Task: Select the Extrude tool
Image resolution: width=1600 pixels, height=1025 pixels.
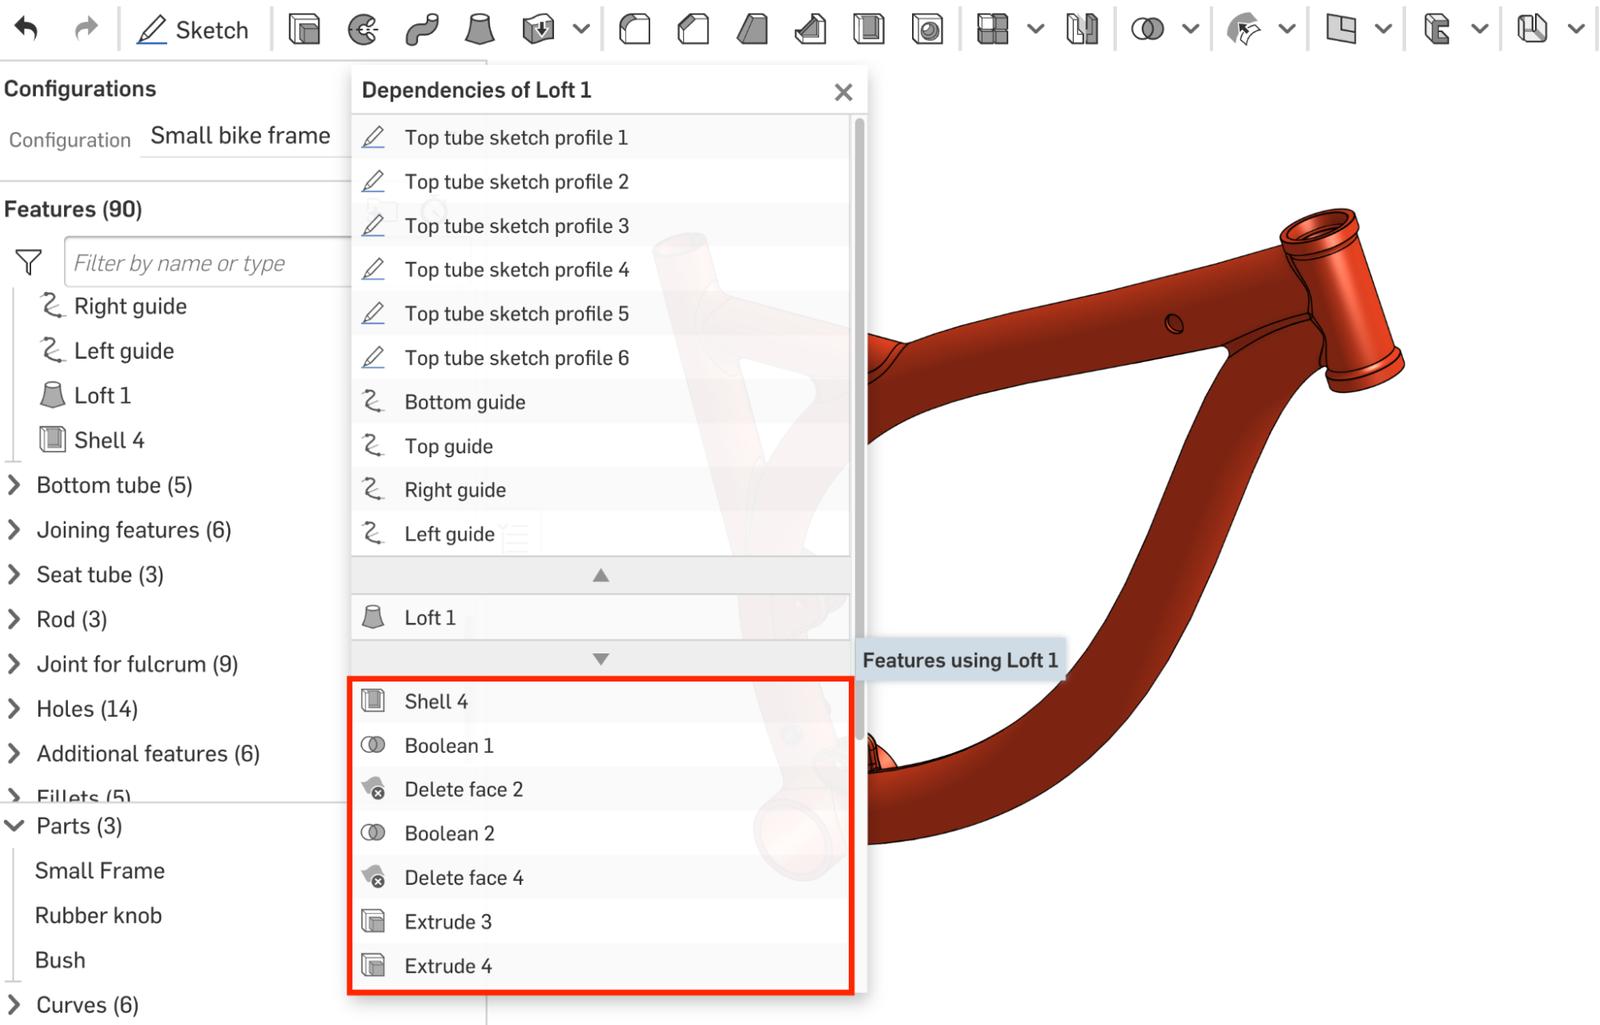Action: (x=302, y=29)
